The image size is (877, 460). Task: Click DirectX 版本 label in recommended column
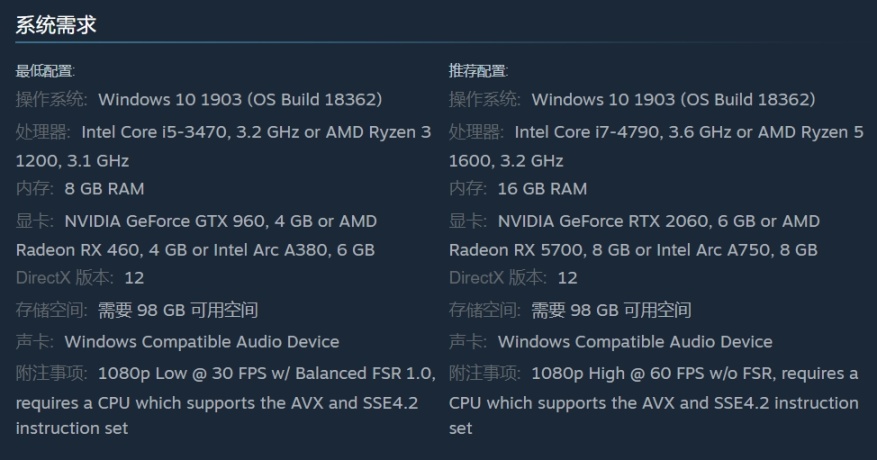coord(498,278)
